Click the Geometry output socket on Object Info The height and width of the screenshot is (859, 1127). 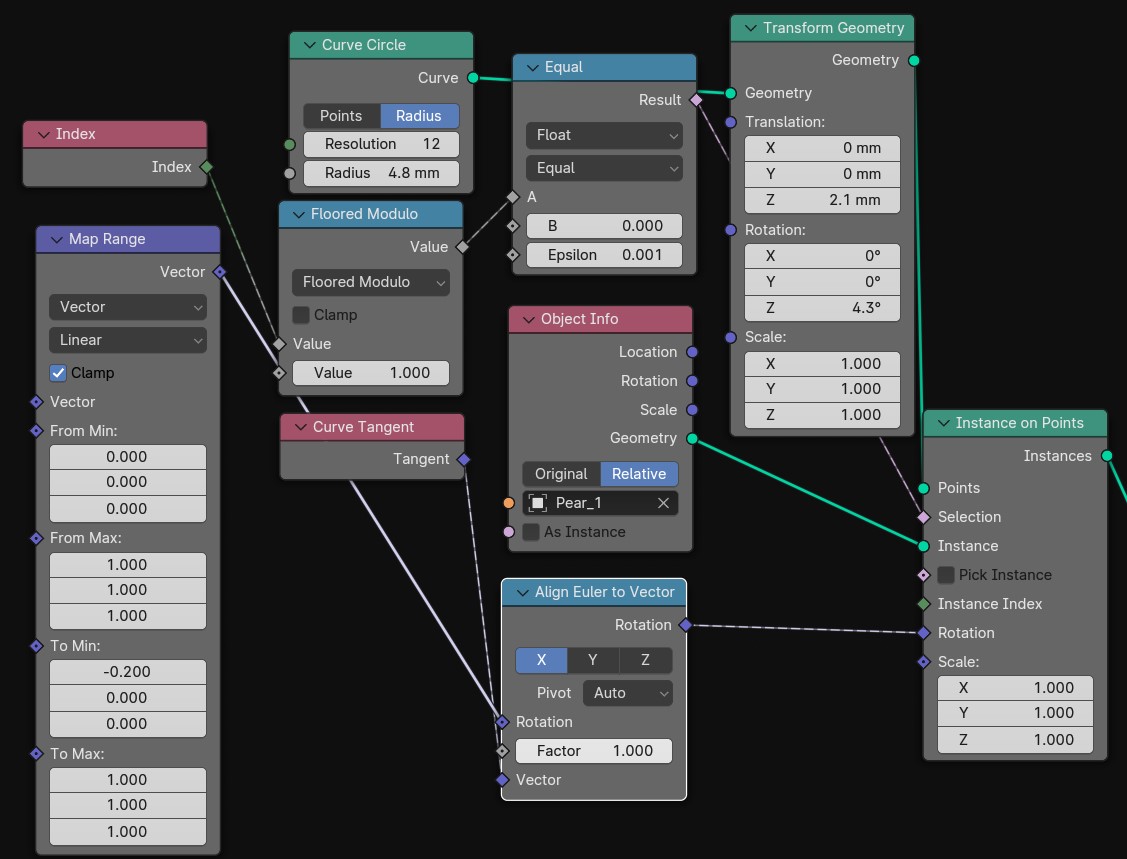(692, 438)
